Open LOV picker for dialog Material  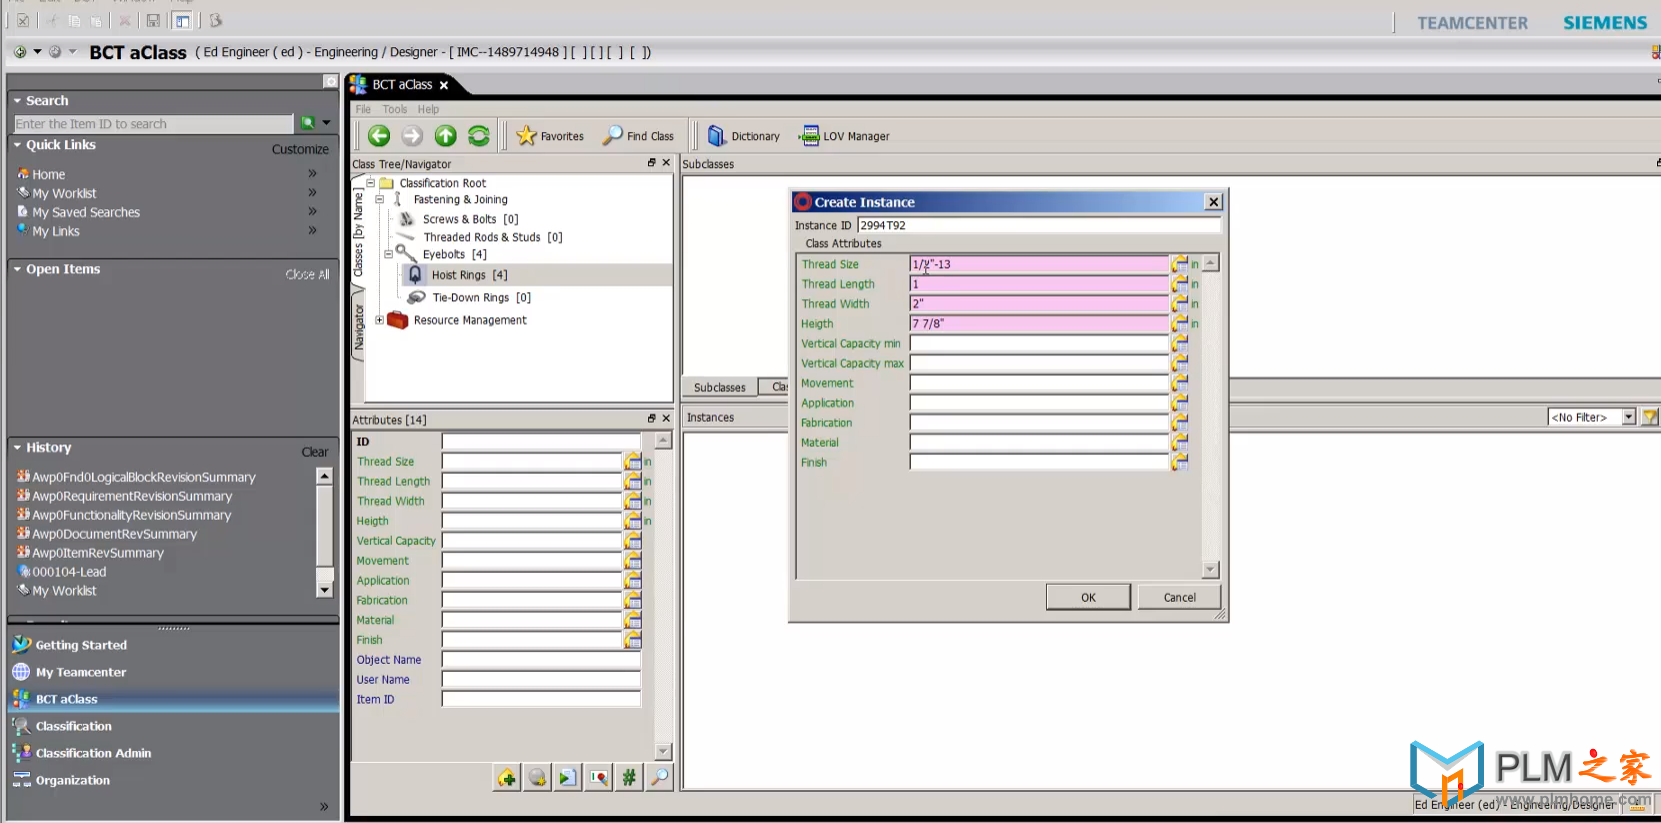tap(1180, 442)
